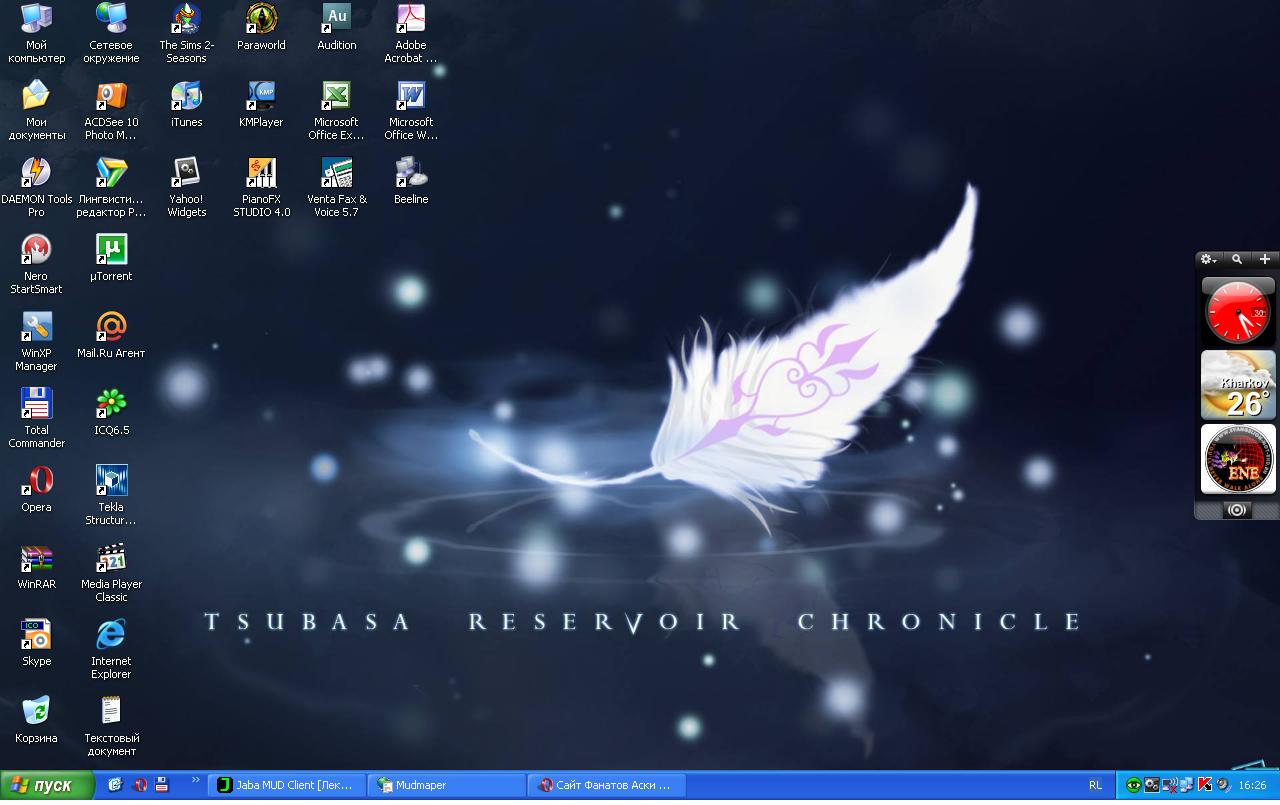The height and width of the screenshot is (805, 1280).
Task: Click the RL language indicator
Action: (x=1095, y=785)
